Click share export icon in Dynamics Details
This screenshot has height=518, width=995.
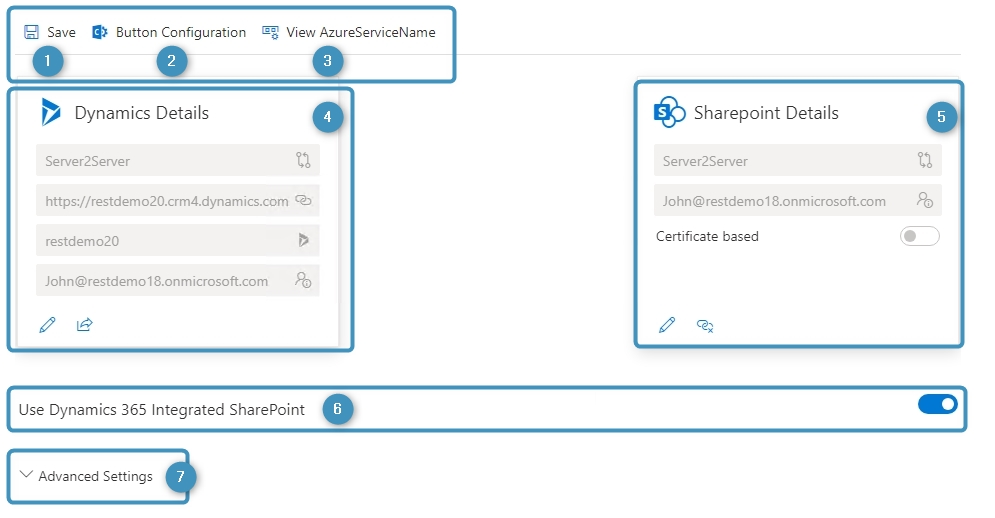coord(84,325)
